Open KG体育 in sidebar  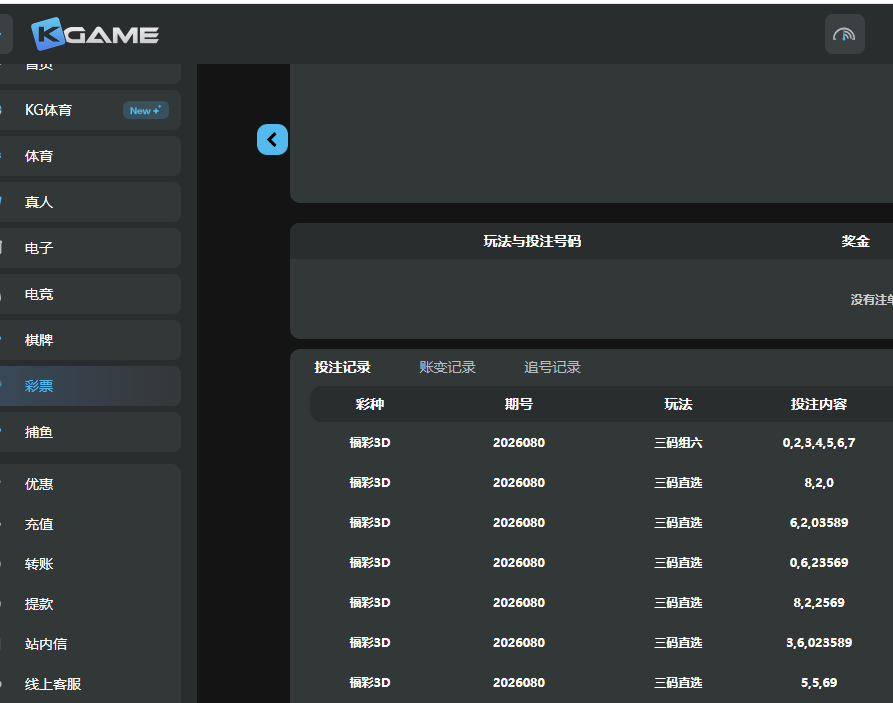click(x=49, y=110)
